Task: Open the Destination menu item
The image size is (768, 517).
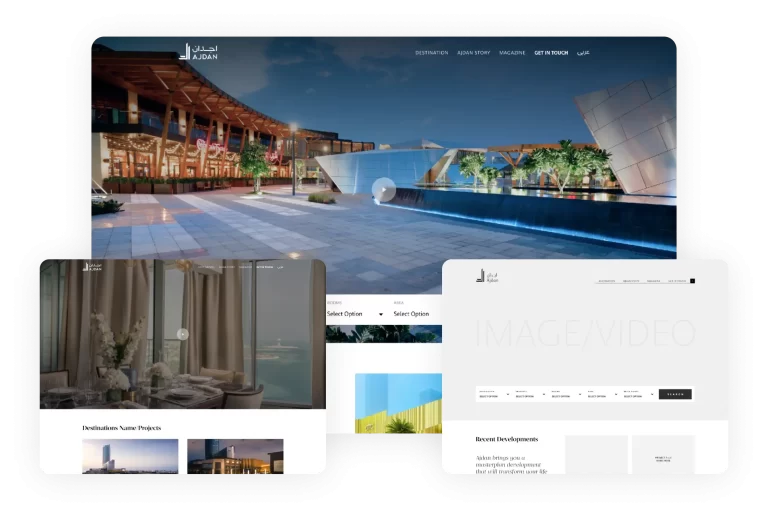Action: click(431, 52)
